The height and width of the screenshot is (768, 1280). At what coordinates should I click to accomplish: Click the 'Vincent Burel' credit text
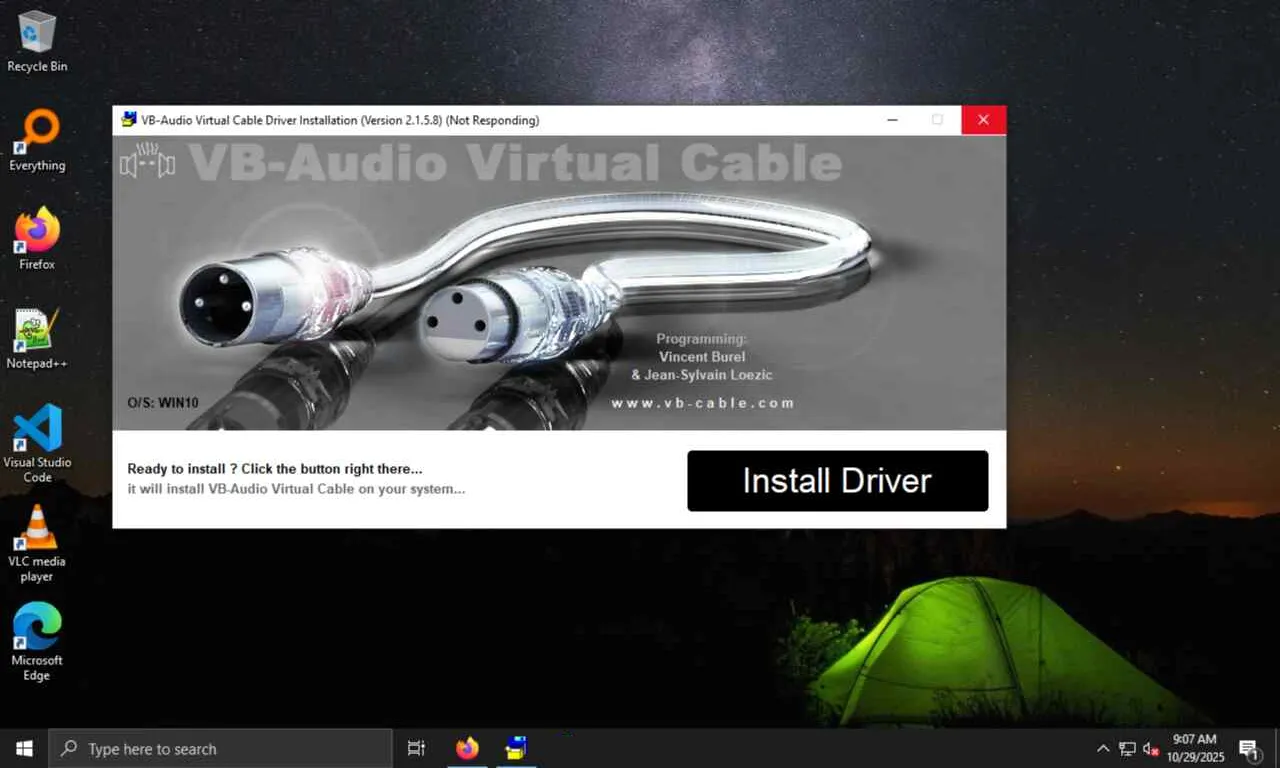click(702, 357)
